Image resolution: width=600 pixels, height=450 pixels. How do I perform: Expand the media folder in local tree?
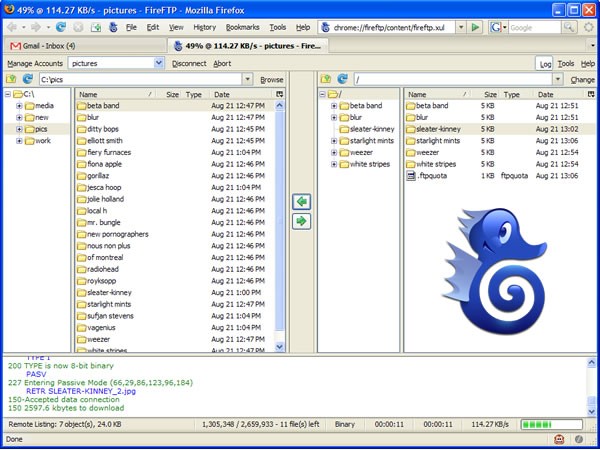tap(19, 106)
